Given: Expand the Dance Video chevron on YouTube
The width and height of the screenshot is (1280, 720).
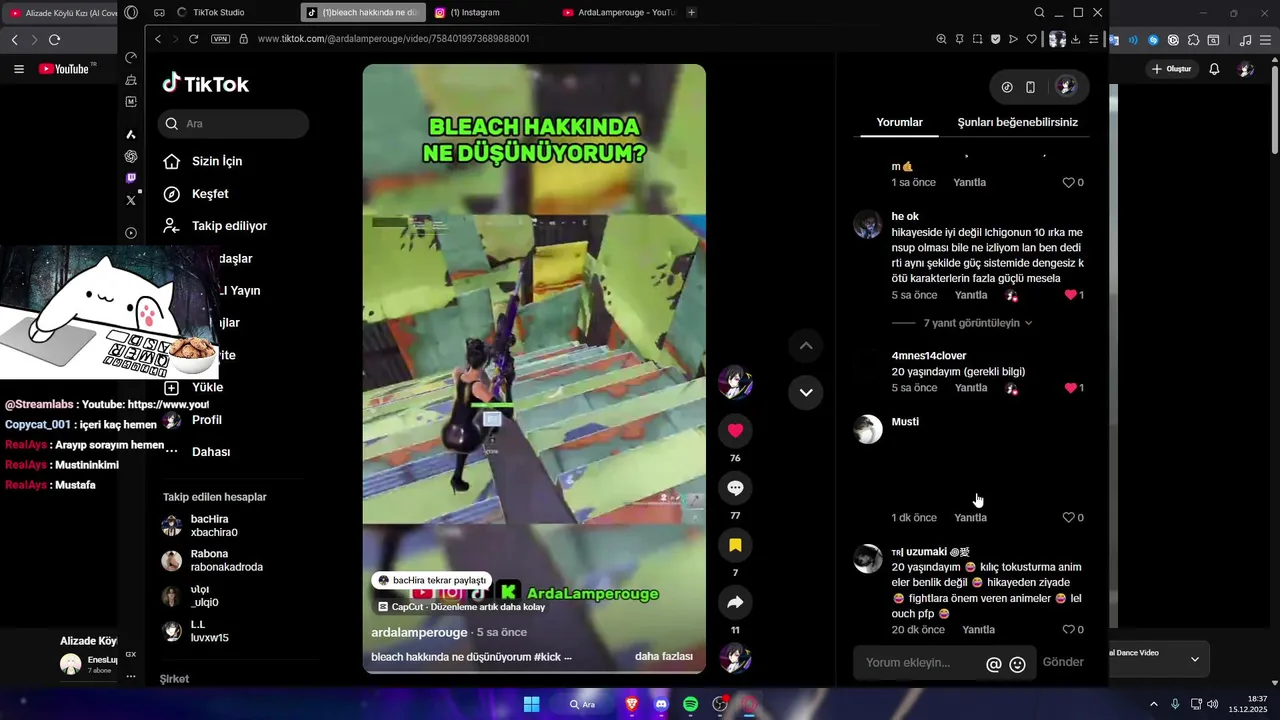Looking at the screenshot, I should click(1194, 659).
